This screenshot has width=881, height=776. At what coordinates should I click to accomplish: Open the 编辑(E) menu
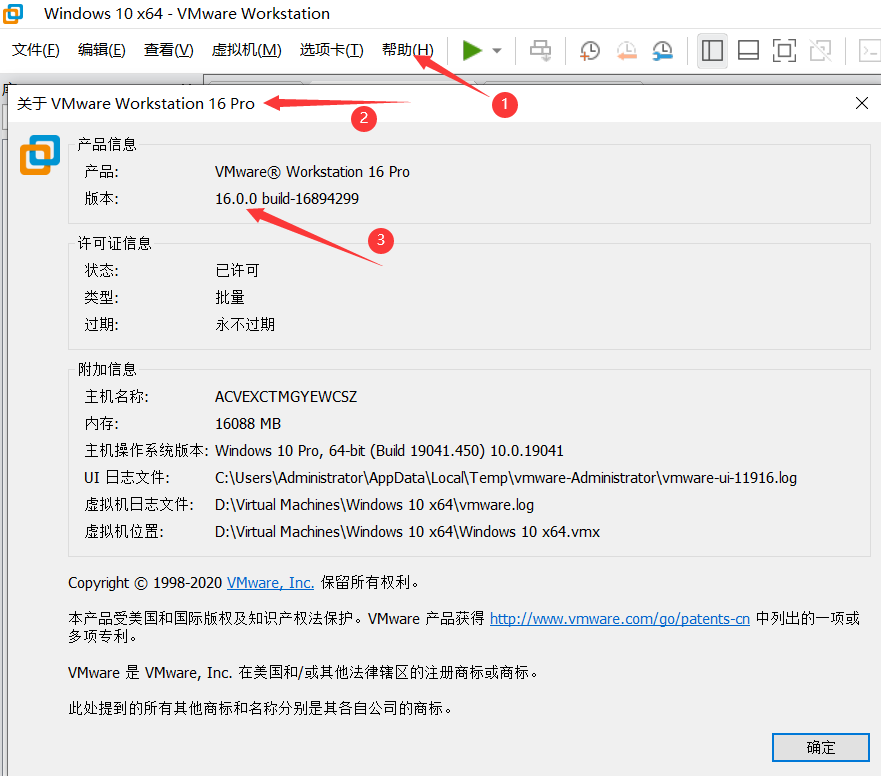point(102,50)
